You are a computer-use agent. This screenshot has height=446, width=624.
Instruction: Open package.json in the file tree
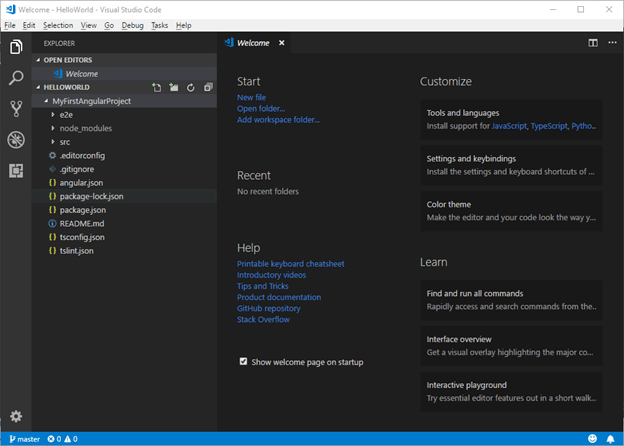(82, 210)
